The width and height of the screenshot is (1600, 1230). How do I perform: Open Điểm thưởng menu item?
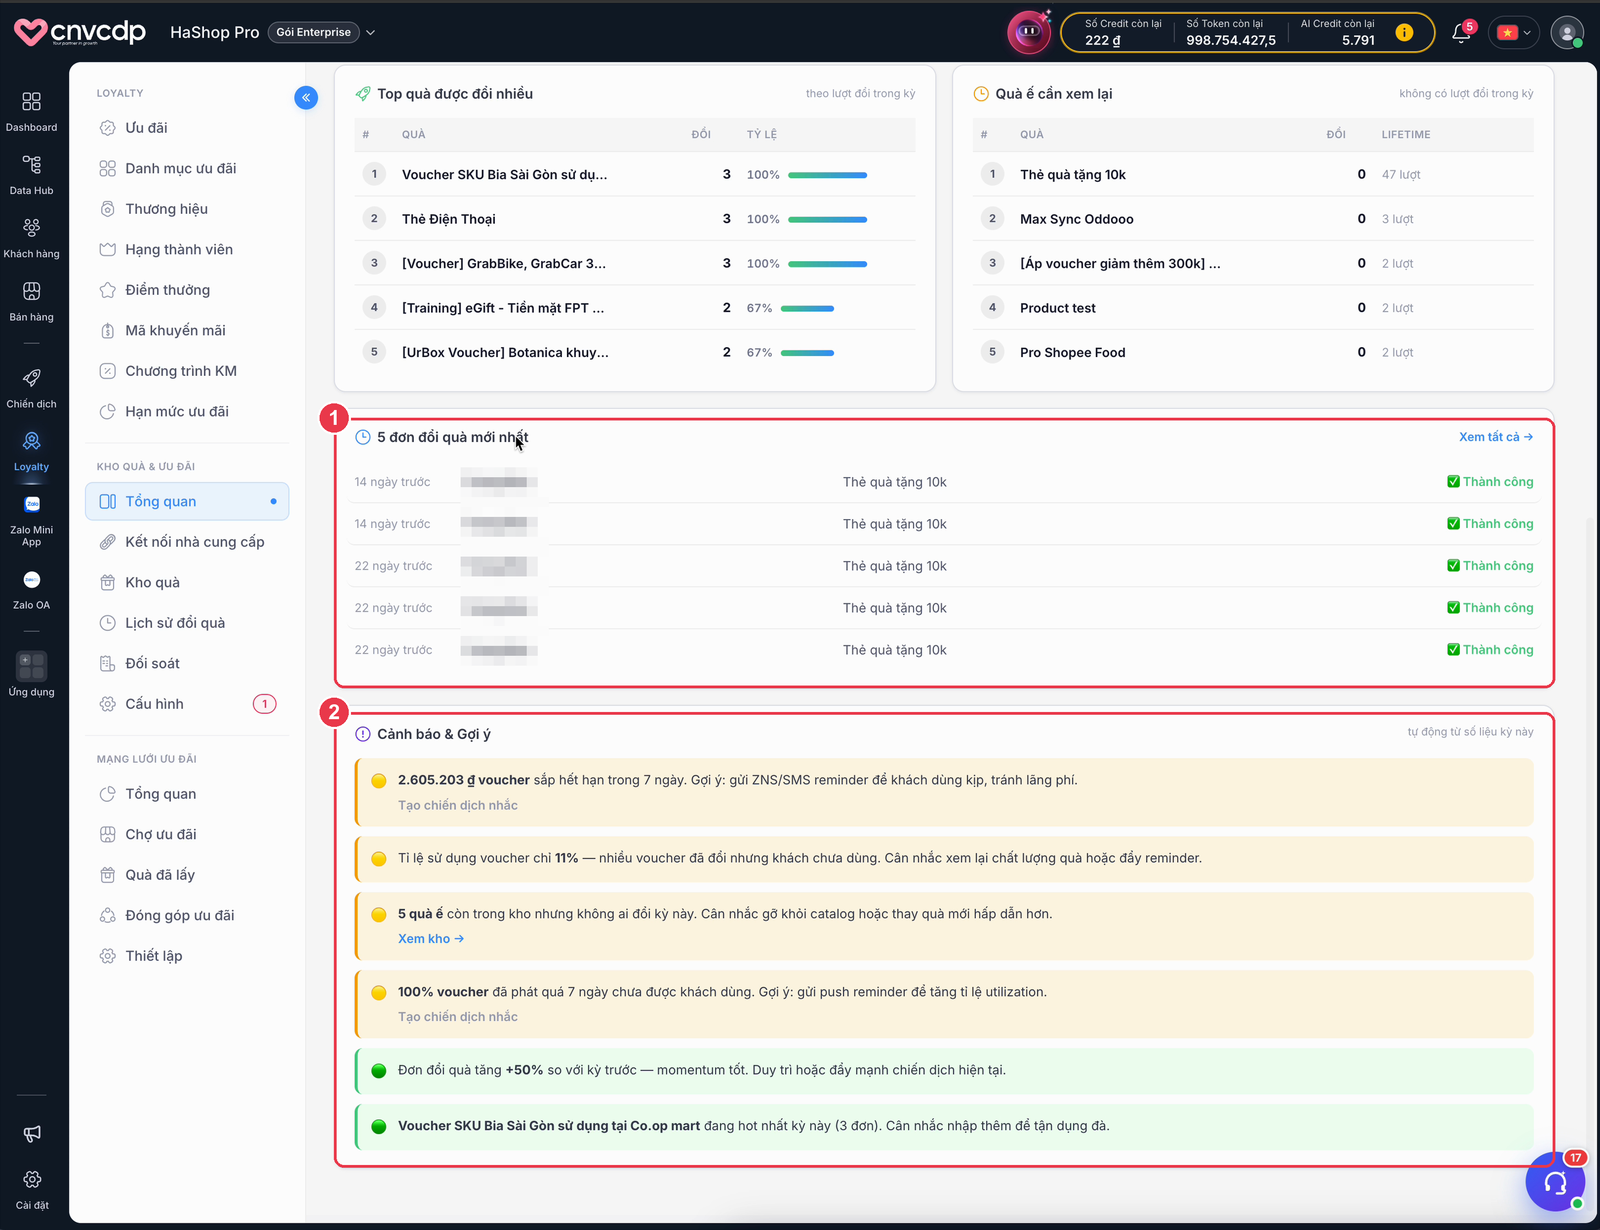(187, 290)
